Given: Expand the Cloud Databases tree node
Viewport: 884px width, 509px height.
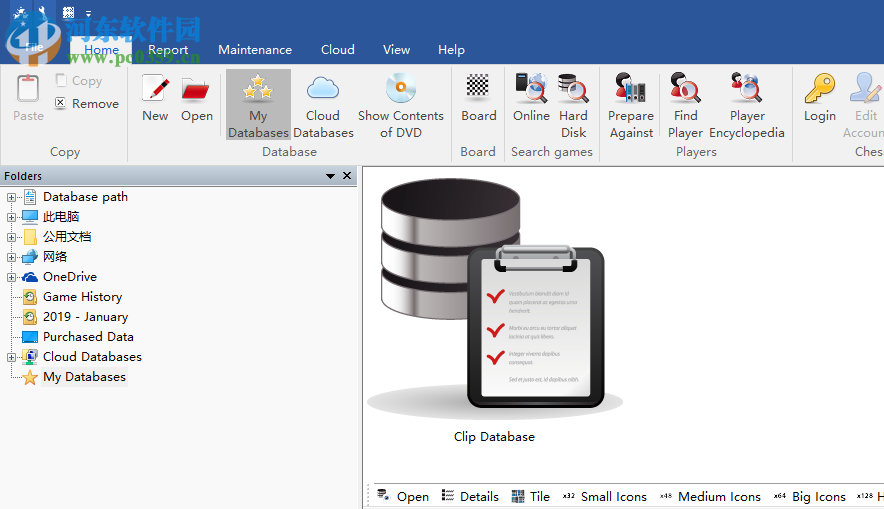Looking at the screenshot, I should [x=12, y=357].
